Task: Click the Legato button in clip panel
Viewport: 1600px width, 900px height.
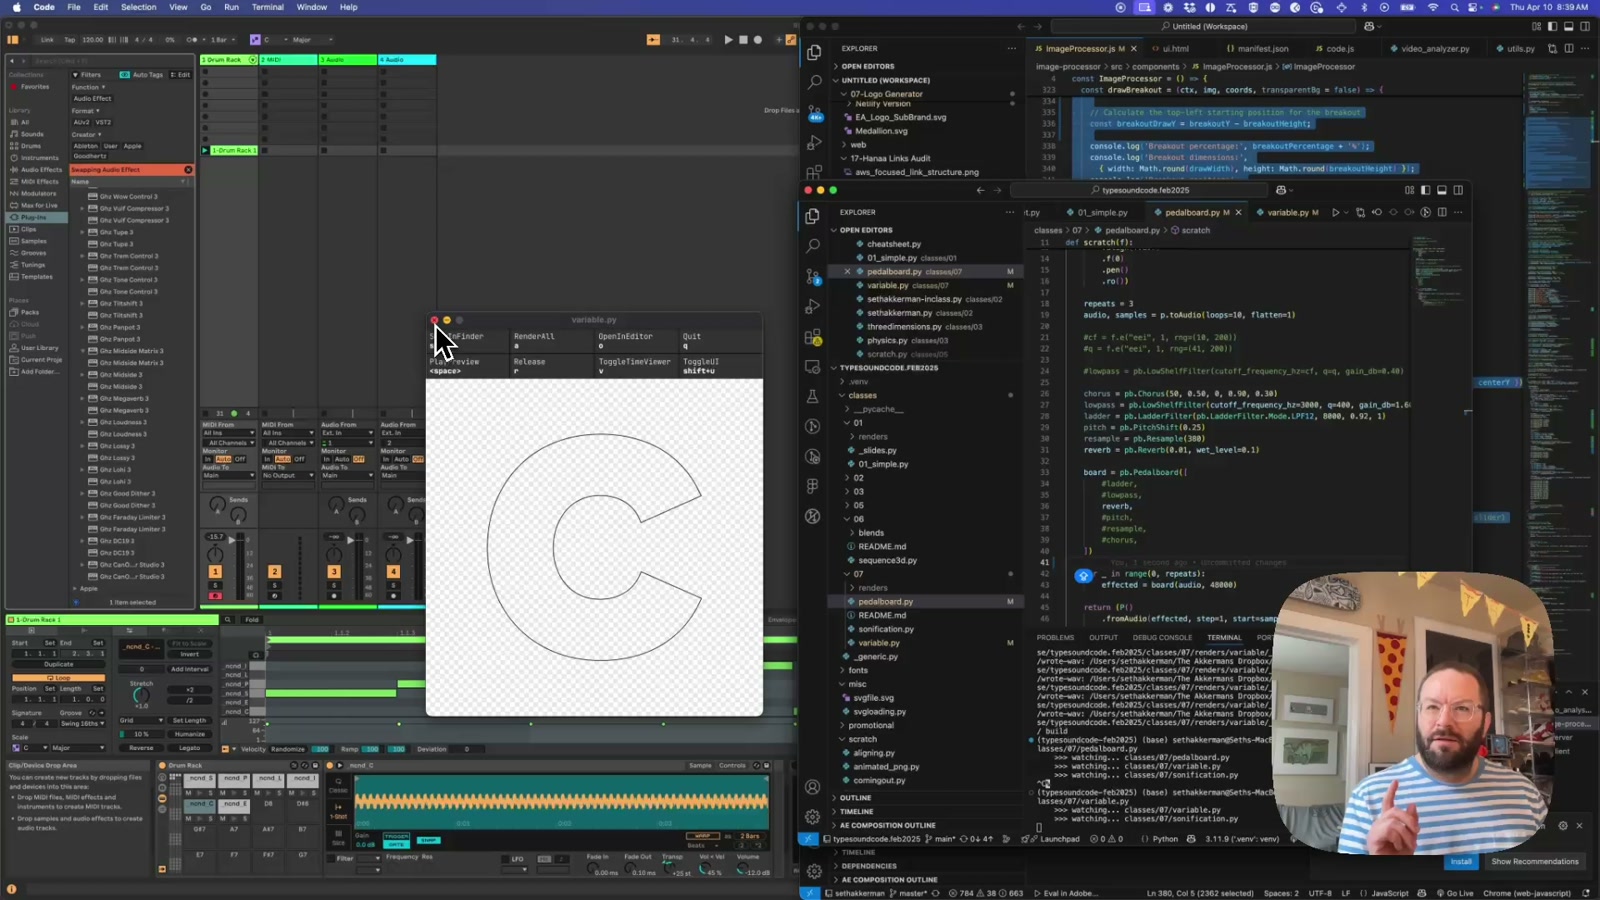Action: (x=189, y=748)
